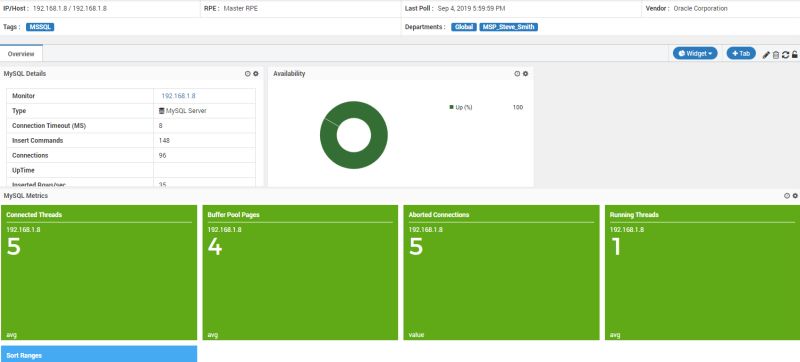Click the IP/Host address value
Screen dimensions: 800x362
[x=70, y=9]
